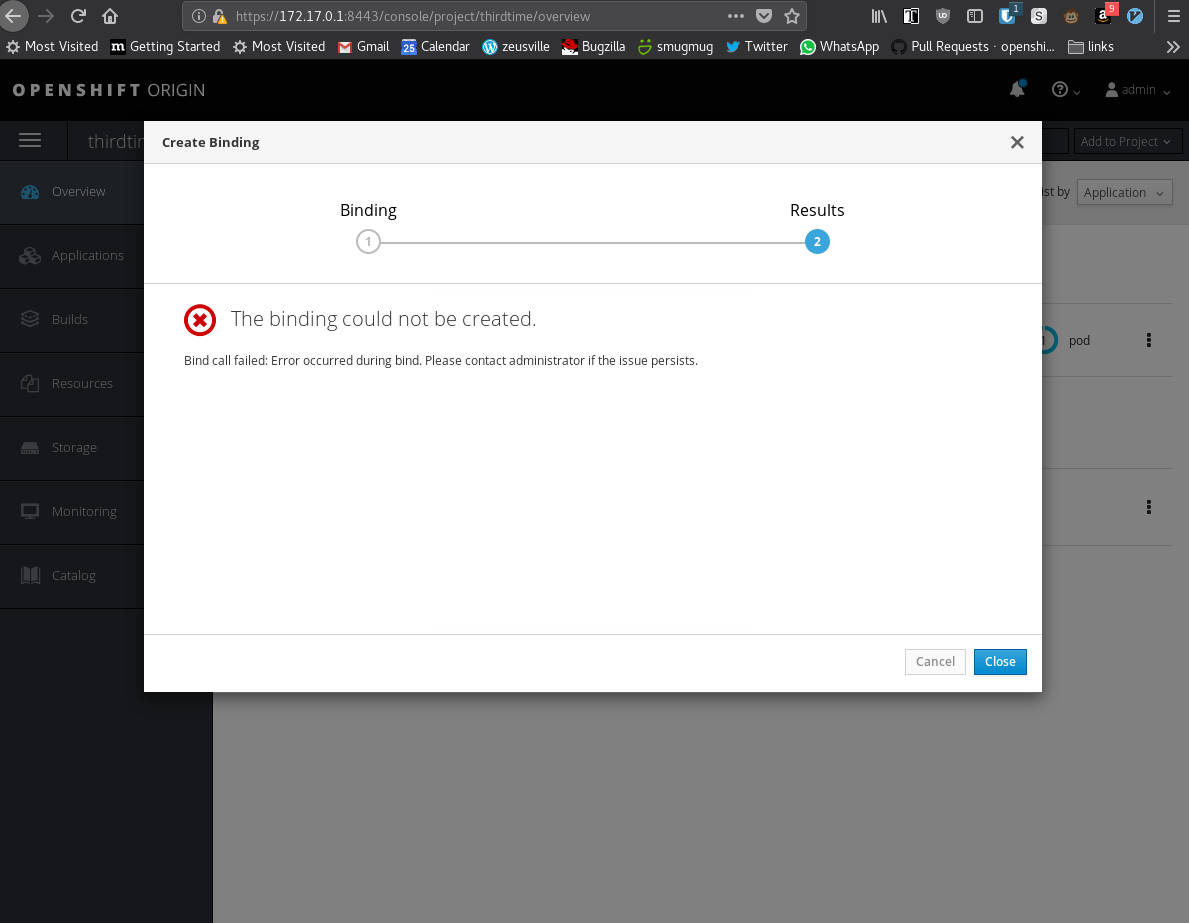This screenshot has width=1189, height=923.
Task: Bookmark this page with star icon
Action: click(792, 16)
